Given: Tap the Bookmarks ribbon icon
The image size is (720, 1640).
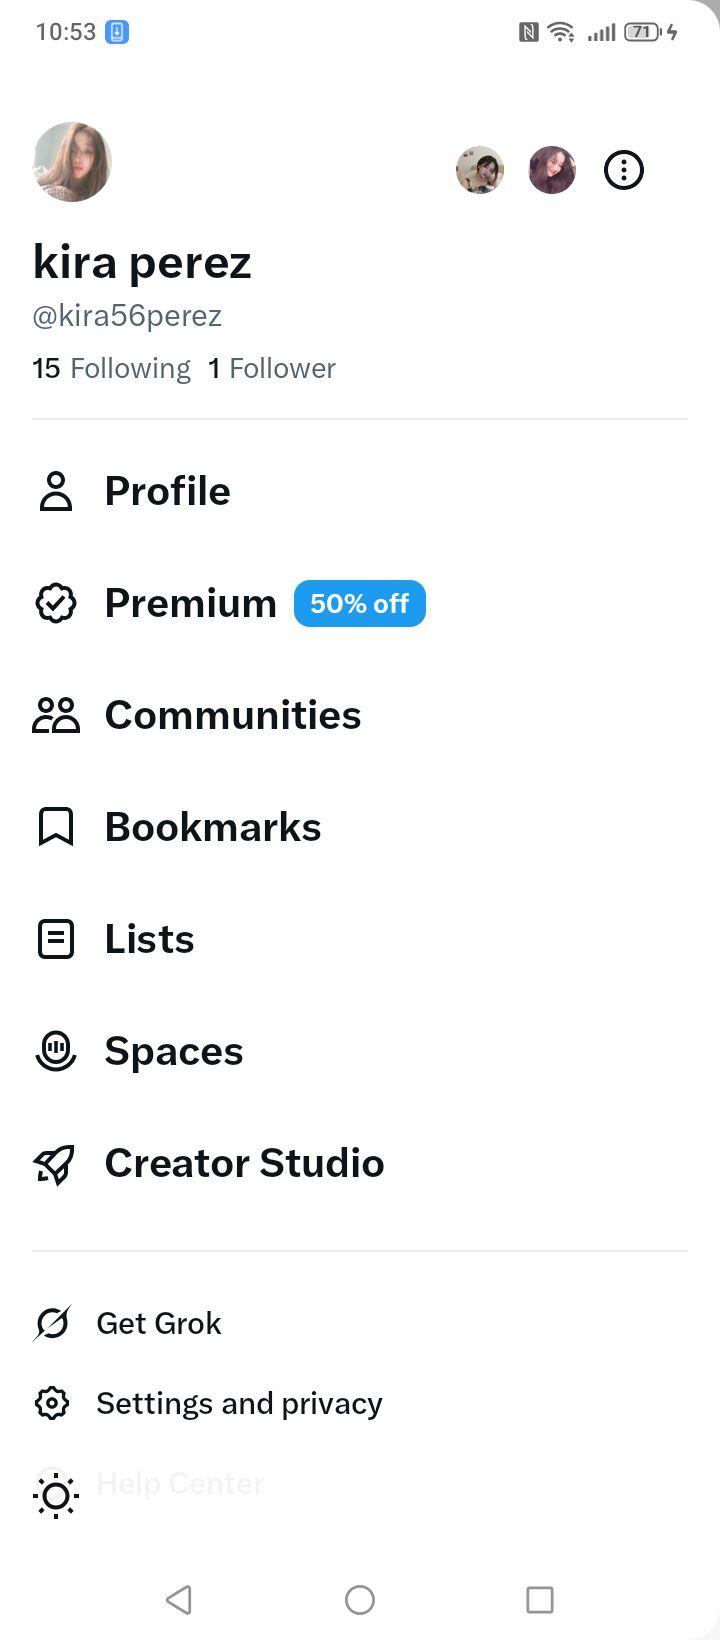Looking at the screenshot, I should 56,827.
